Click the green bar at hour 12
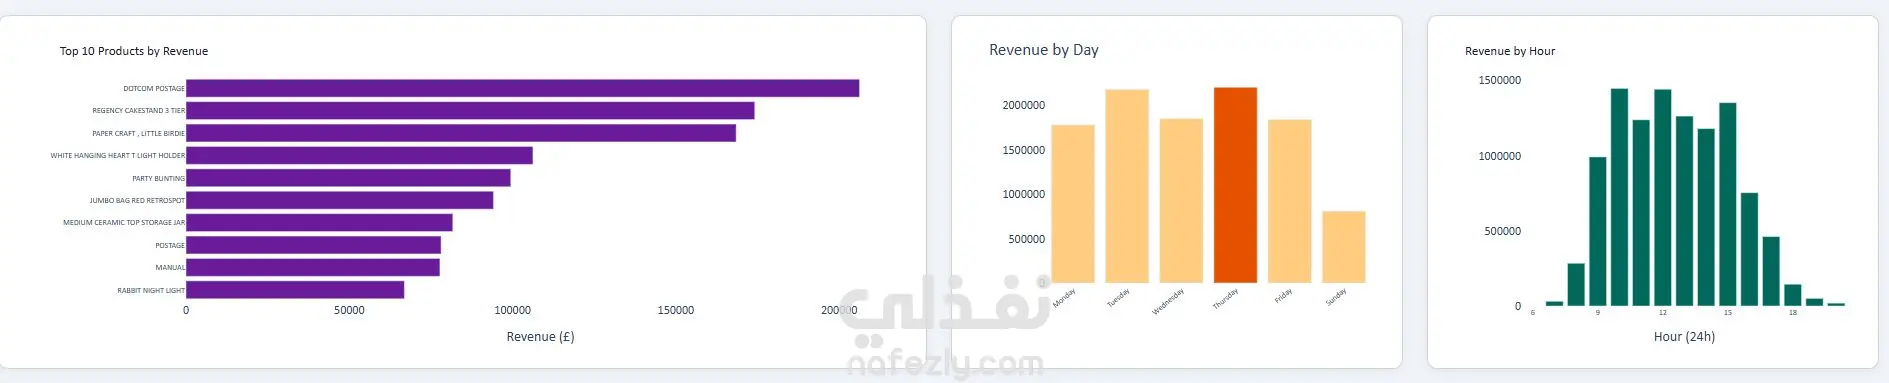The width and height of the screenshot is (1889, 383). [x=1662, y=198]
